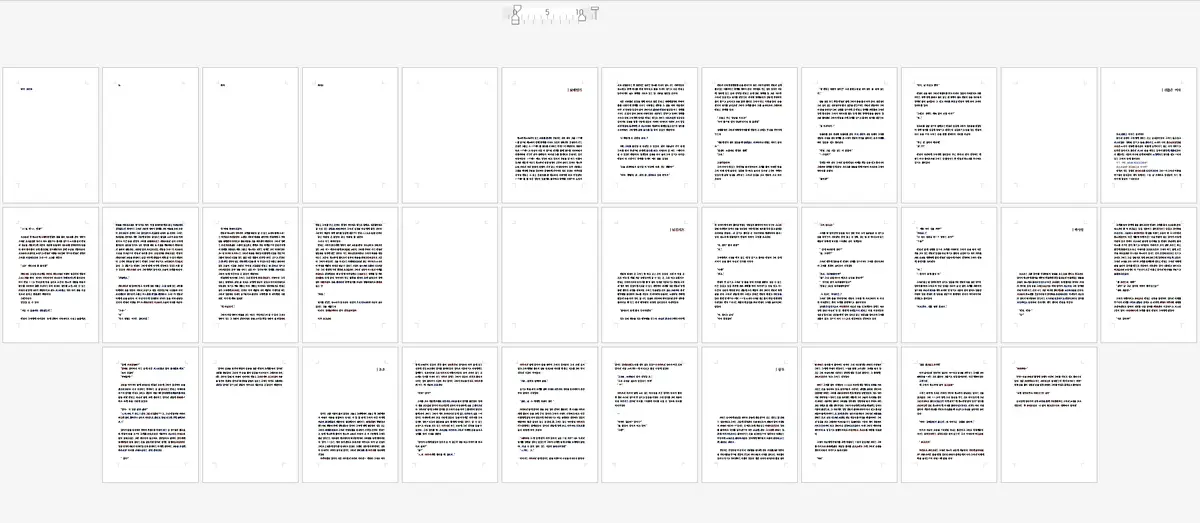The image size is (1200, 523).
Task: Click the left indent square on ruler
Action: pyautogui.click(x=516, y=23)
